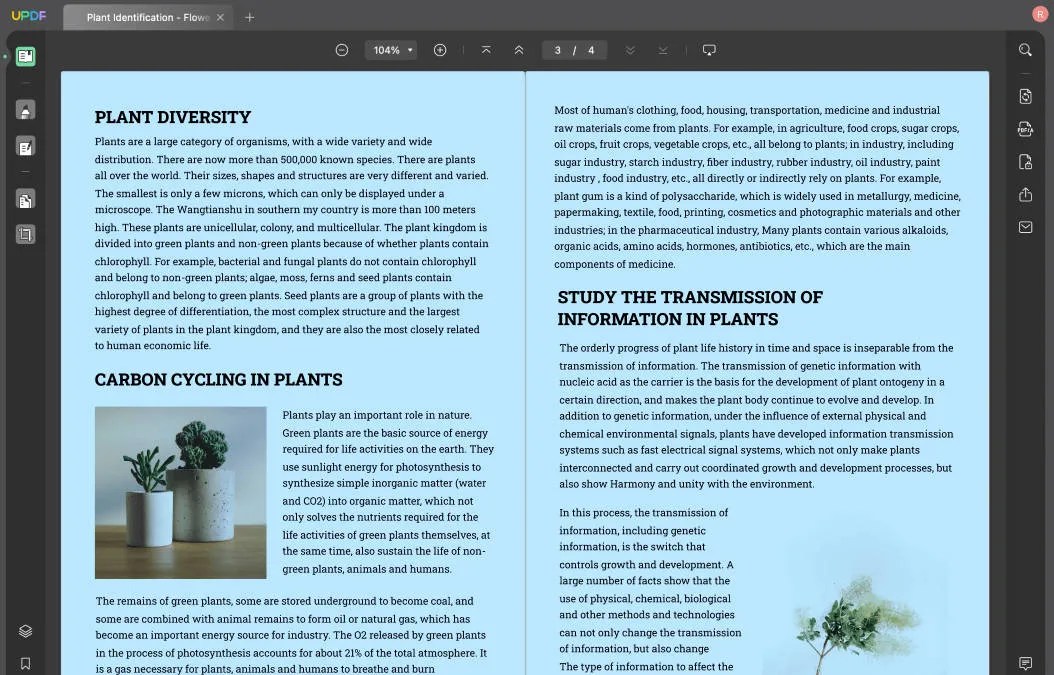The image size is (1054, 675).
Task: Open the Bookmarks panel
Action: (x=26, y=663)
